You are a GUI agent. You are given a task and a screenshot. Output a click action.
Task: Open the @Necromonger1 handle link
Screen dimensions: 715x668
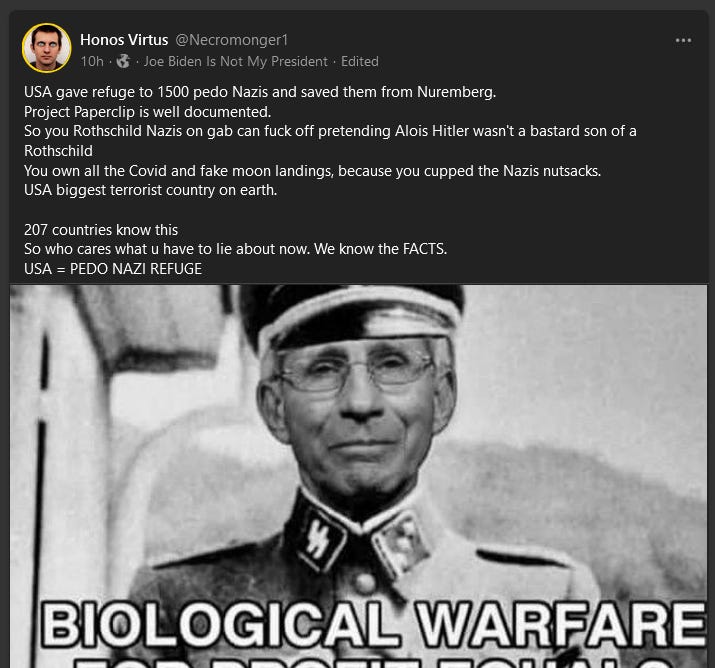[x=232, y=40]
